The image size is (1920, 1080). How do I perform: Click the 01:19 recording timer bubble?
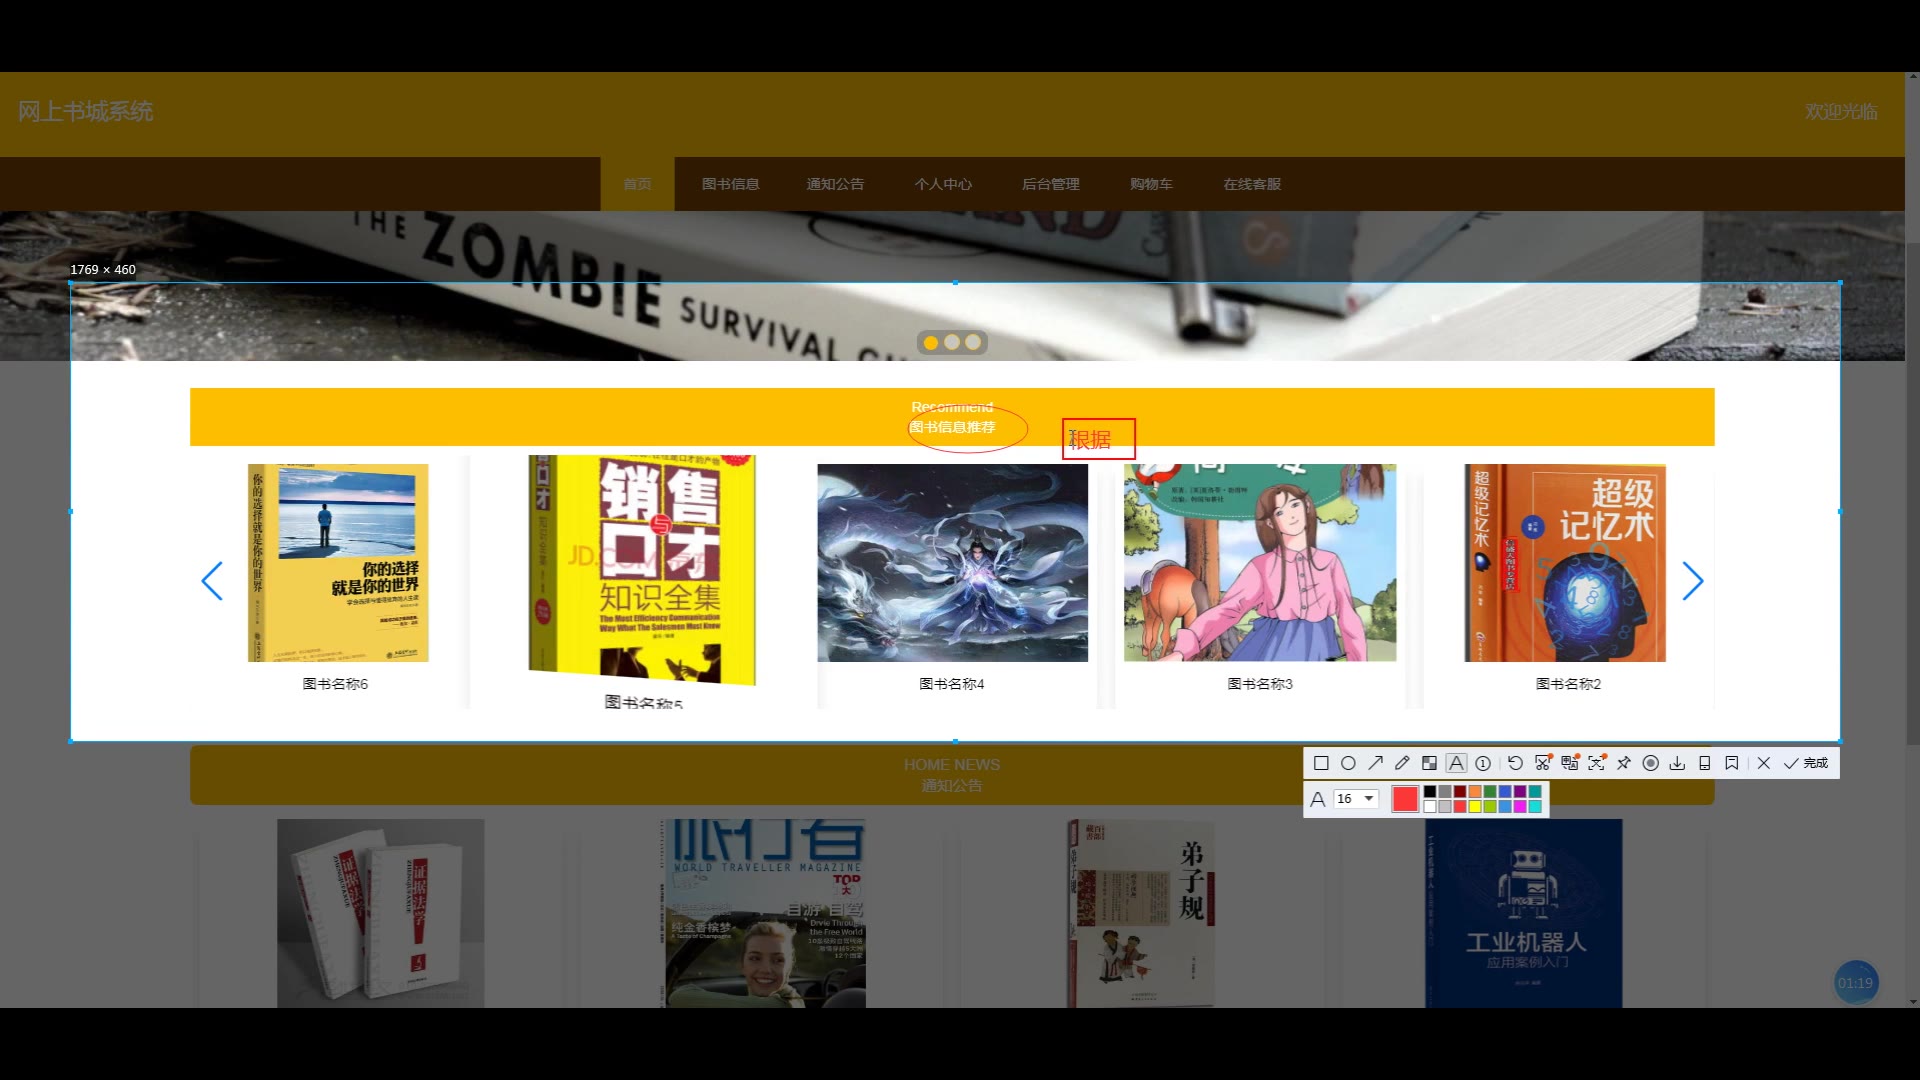pyautogui.click(x=1855, y=983)
